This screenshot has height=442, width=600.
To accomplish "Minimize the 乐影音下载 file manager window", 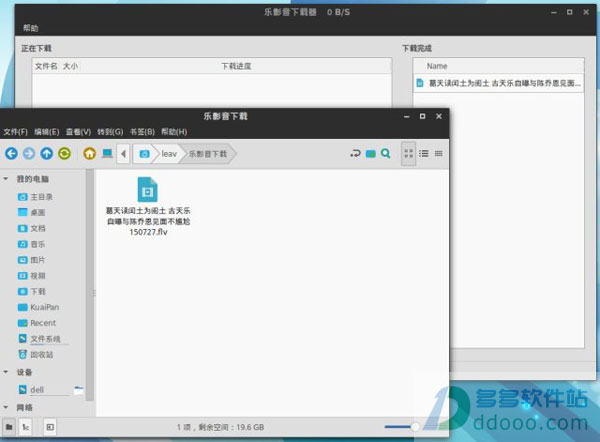I will 406,116.
